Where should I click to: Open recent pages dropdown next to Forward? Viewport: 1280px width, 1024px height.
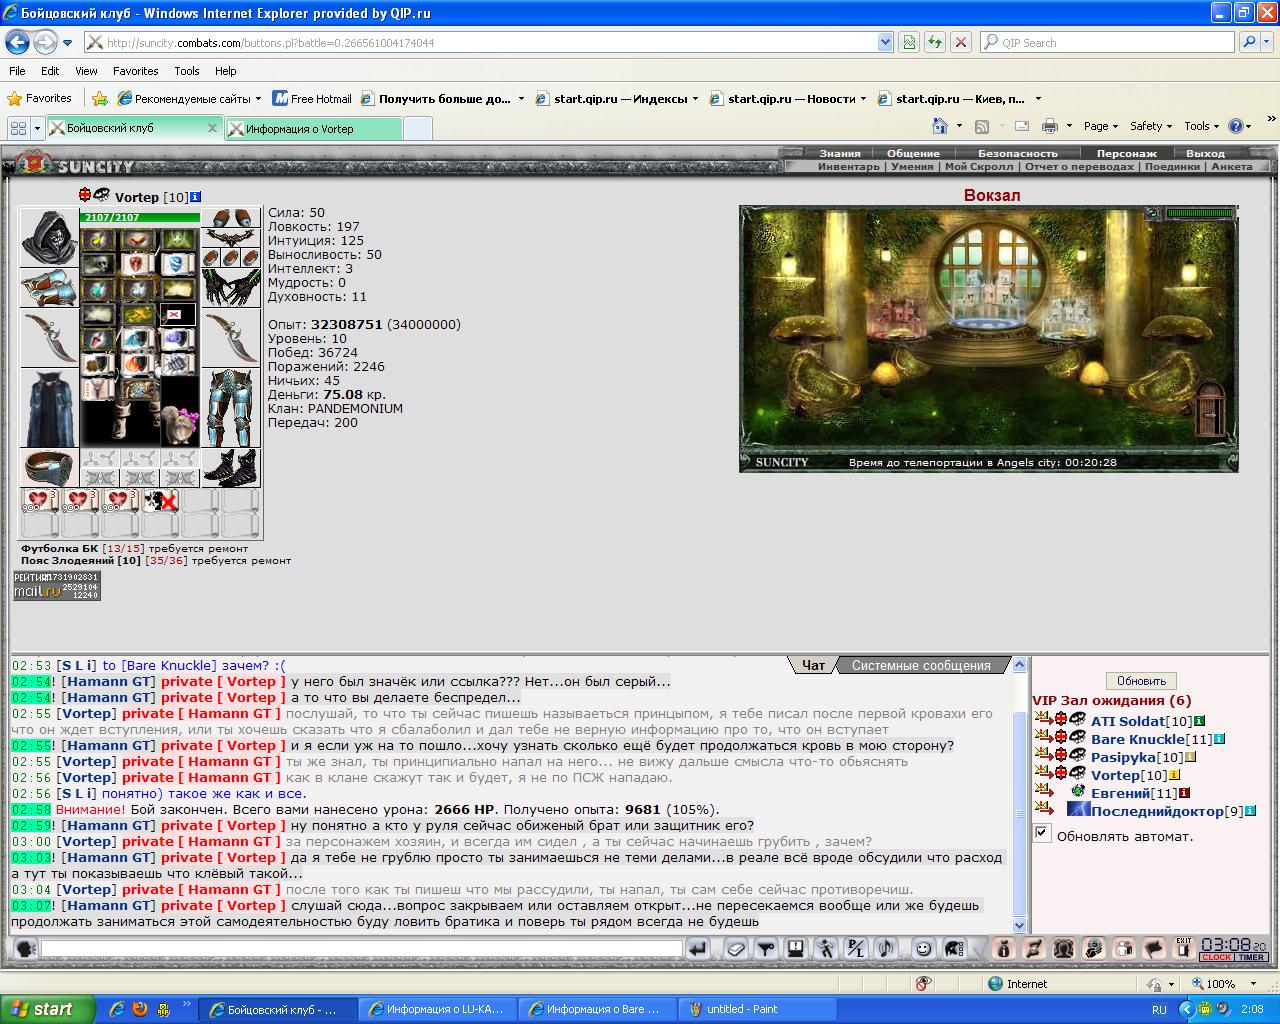[68, 42]
